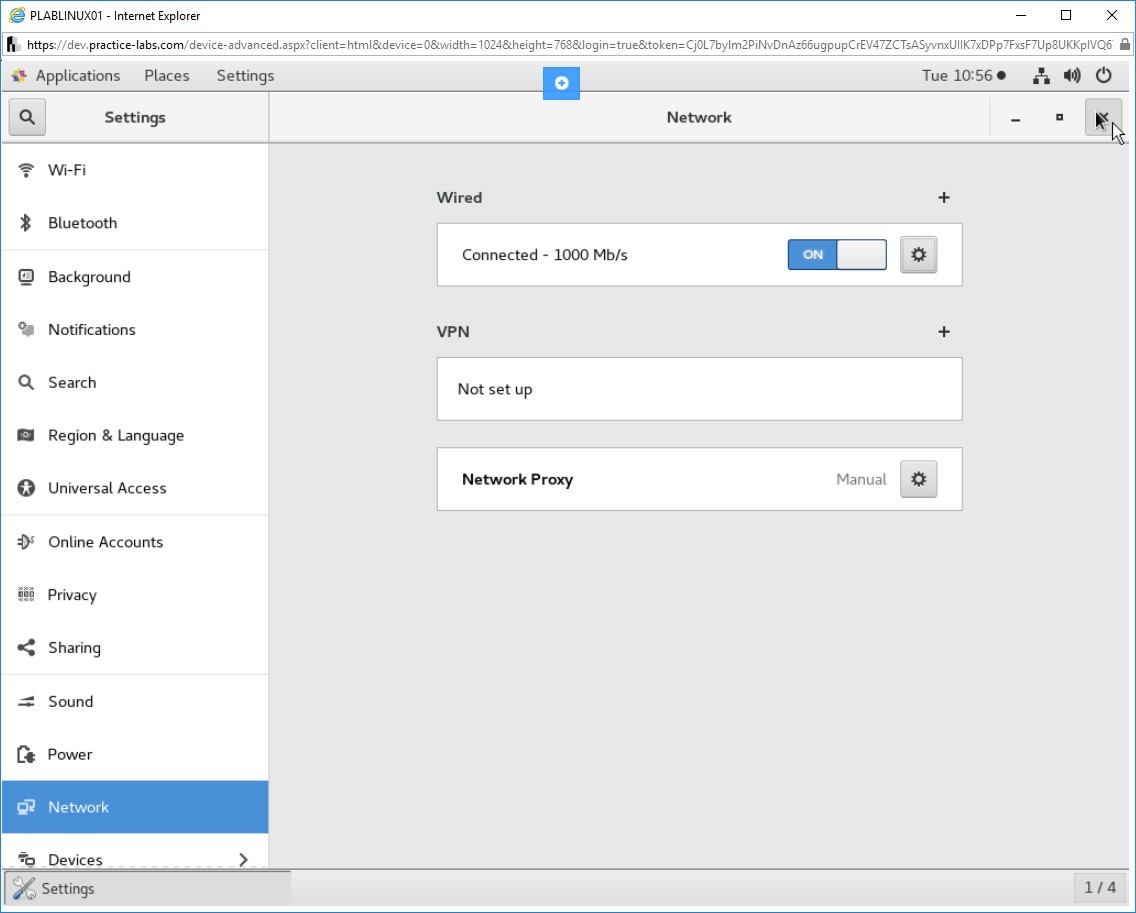Open Wired connection gear settings
The width and height of the screenshot is (1136, 913).
click(918, 255)
